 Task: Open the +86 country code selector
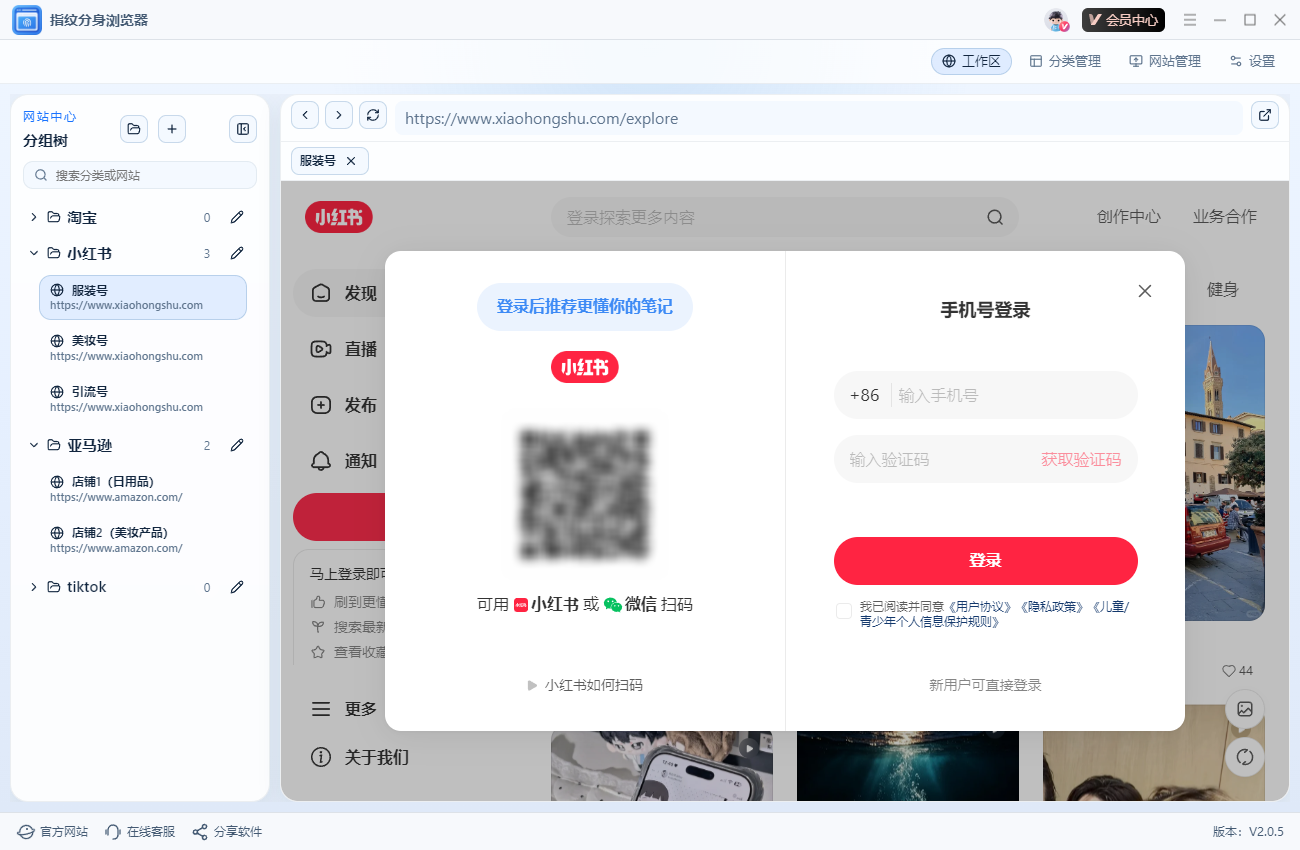865,395
